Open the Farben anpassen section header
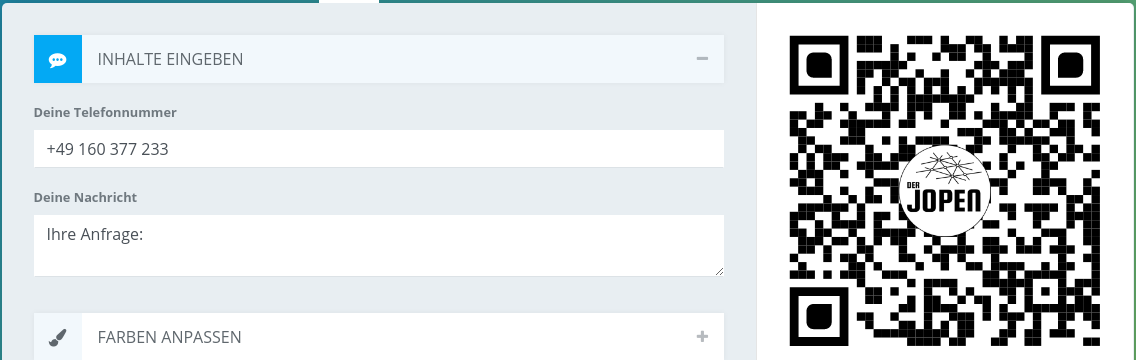Screen dimensions: 1136x360 (x=379, y=337)
